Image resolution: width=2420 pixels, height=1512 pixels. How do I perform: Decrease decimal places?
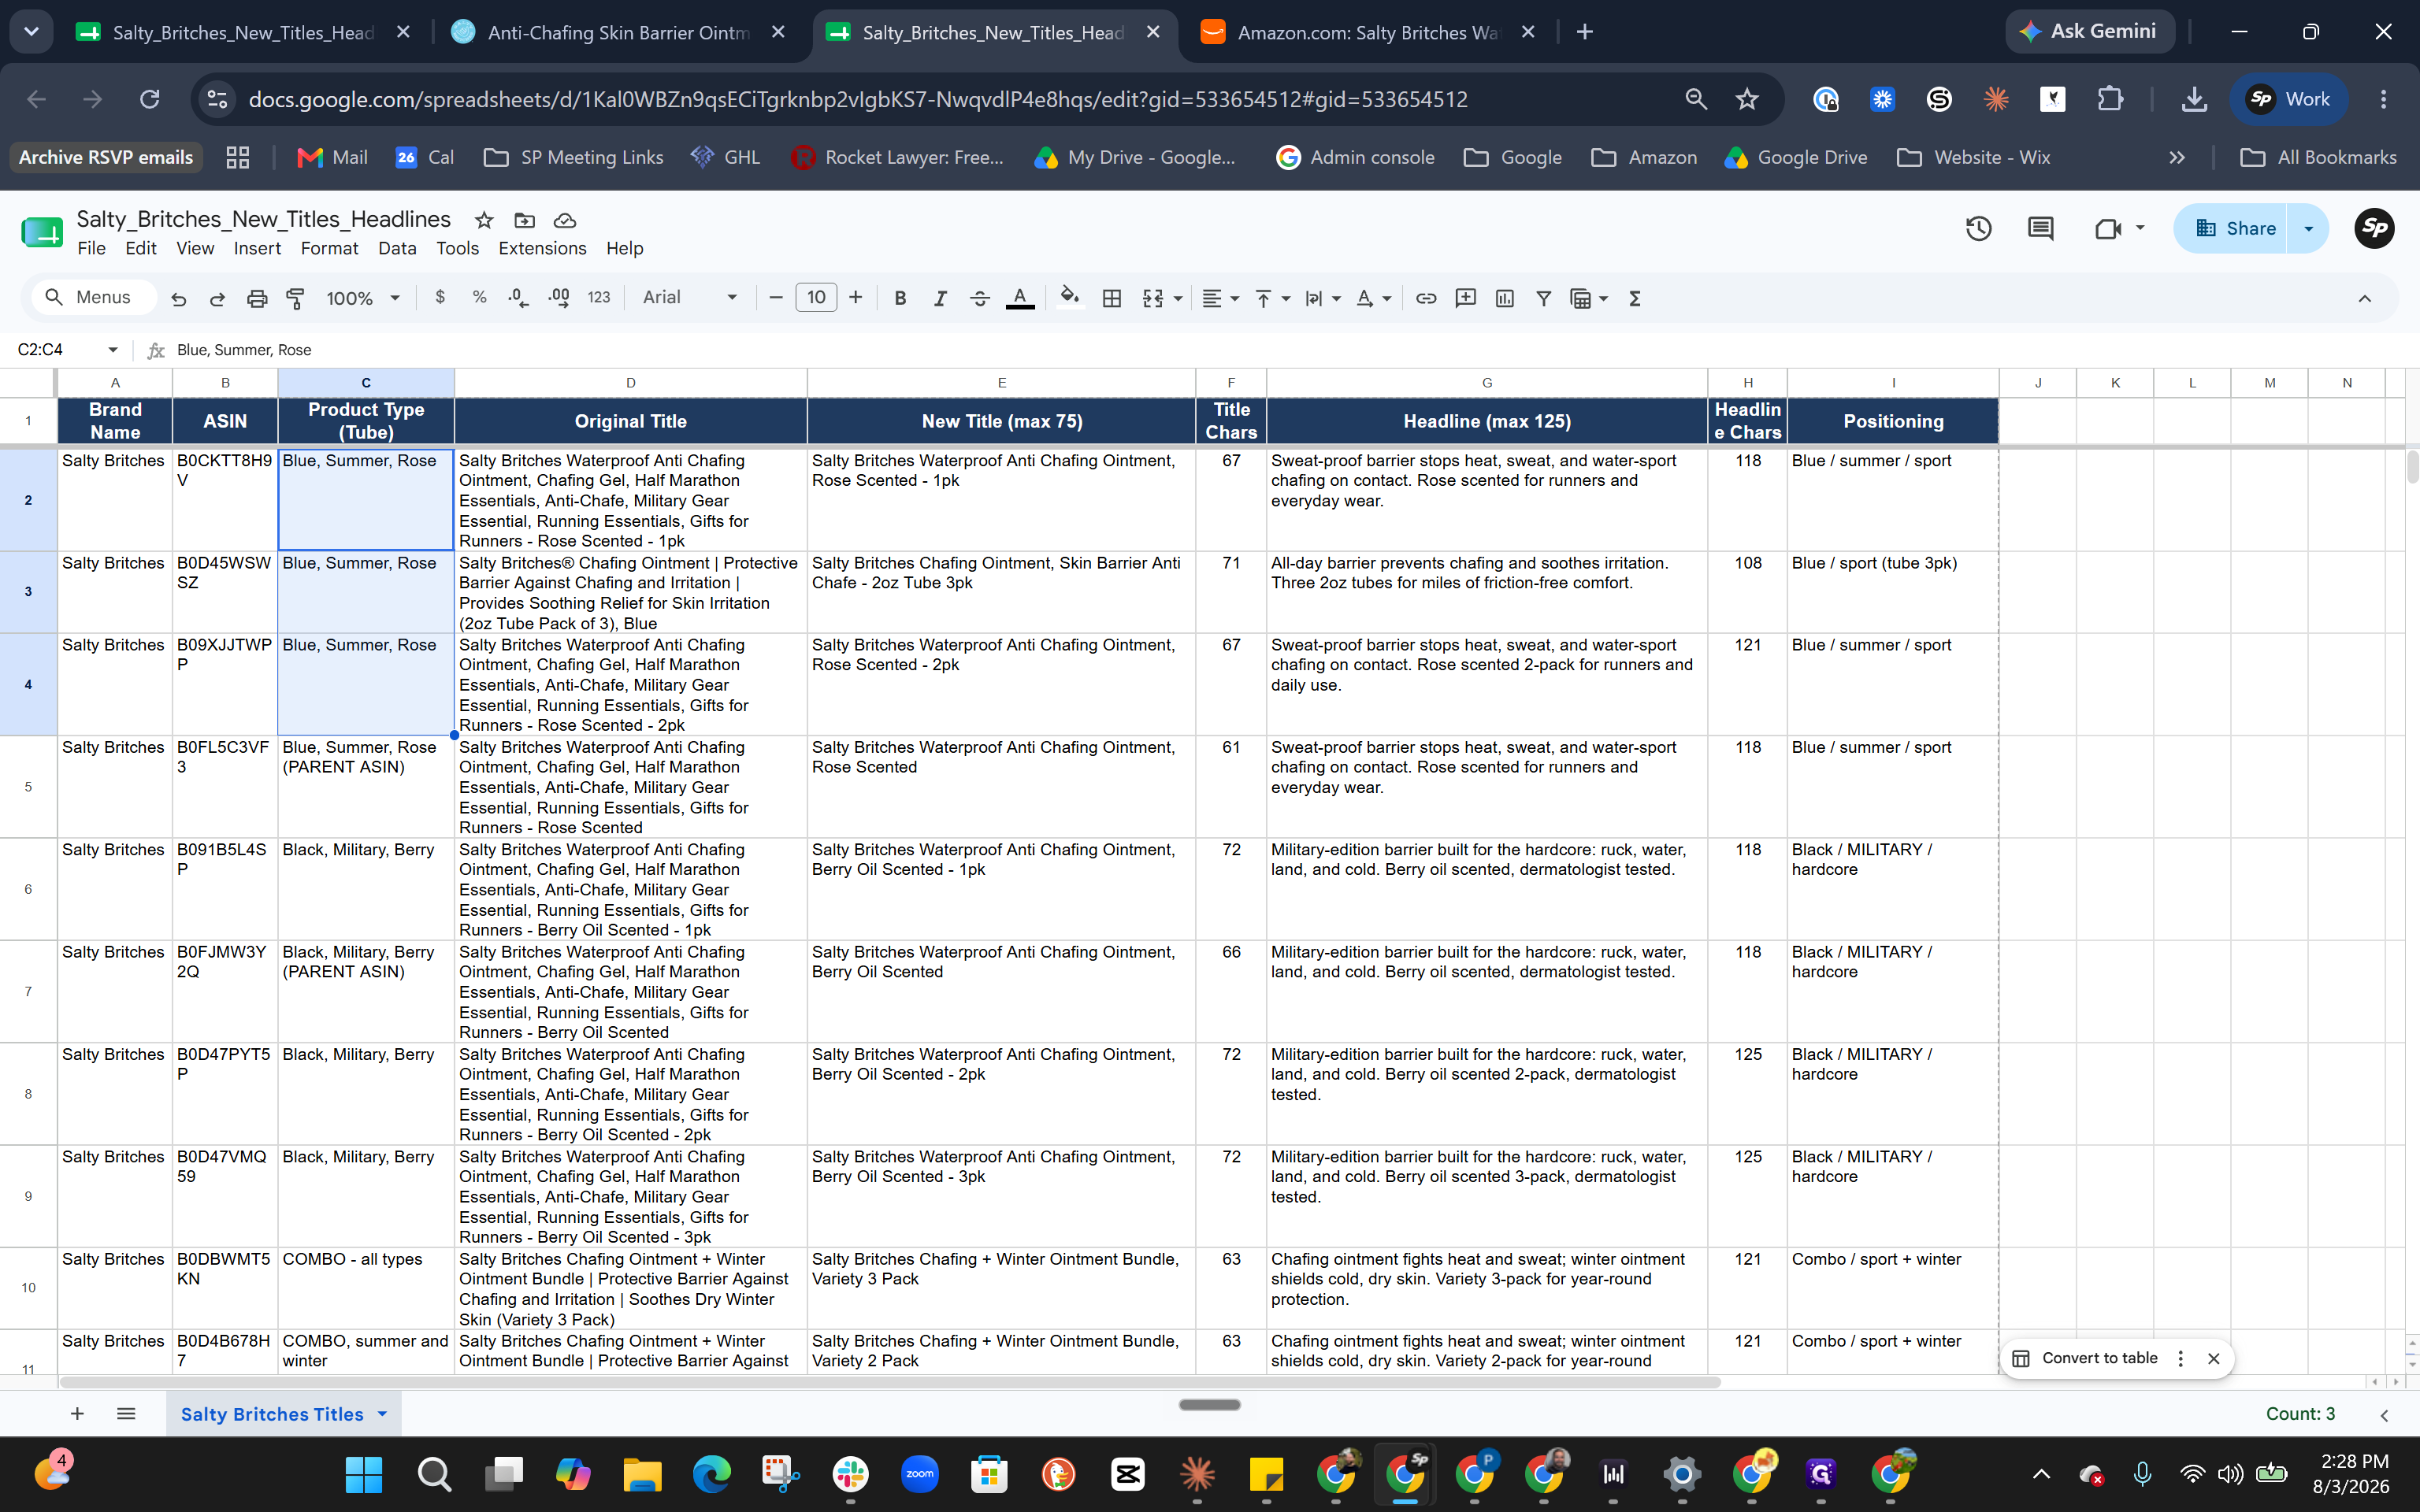(518, 297)
